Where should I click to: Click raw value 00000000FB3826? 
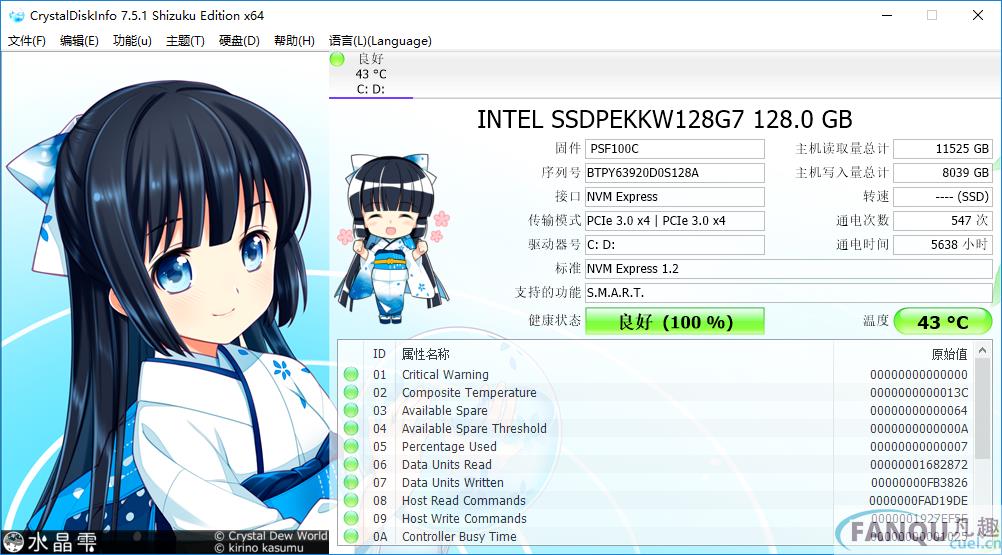pyautogui.click(x=920, y=482)
